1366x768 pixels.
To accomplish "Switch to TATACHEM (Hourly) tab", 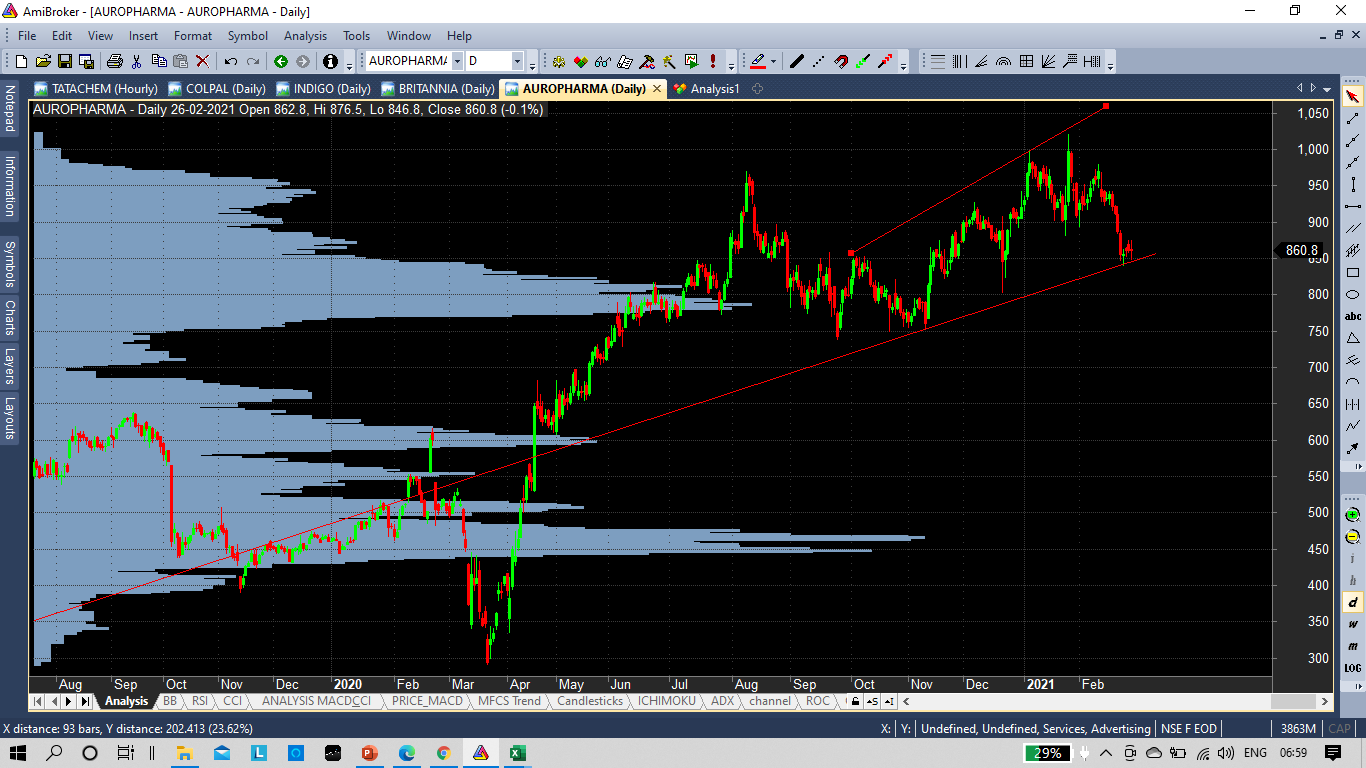I will click(96, 89).
